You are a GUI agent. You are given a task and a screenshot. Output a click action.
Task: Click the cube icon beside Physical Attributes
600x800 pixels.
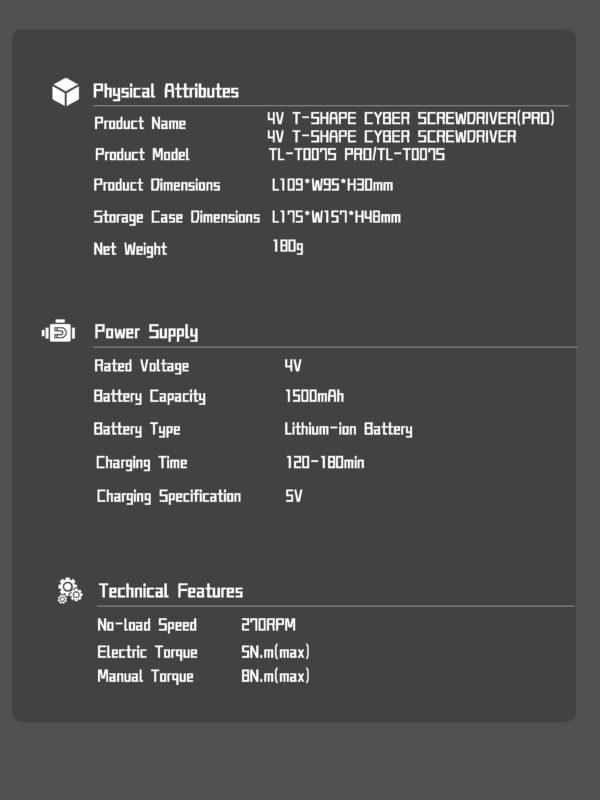pos(65,92)
